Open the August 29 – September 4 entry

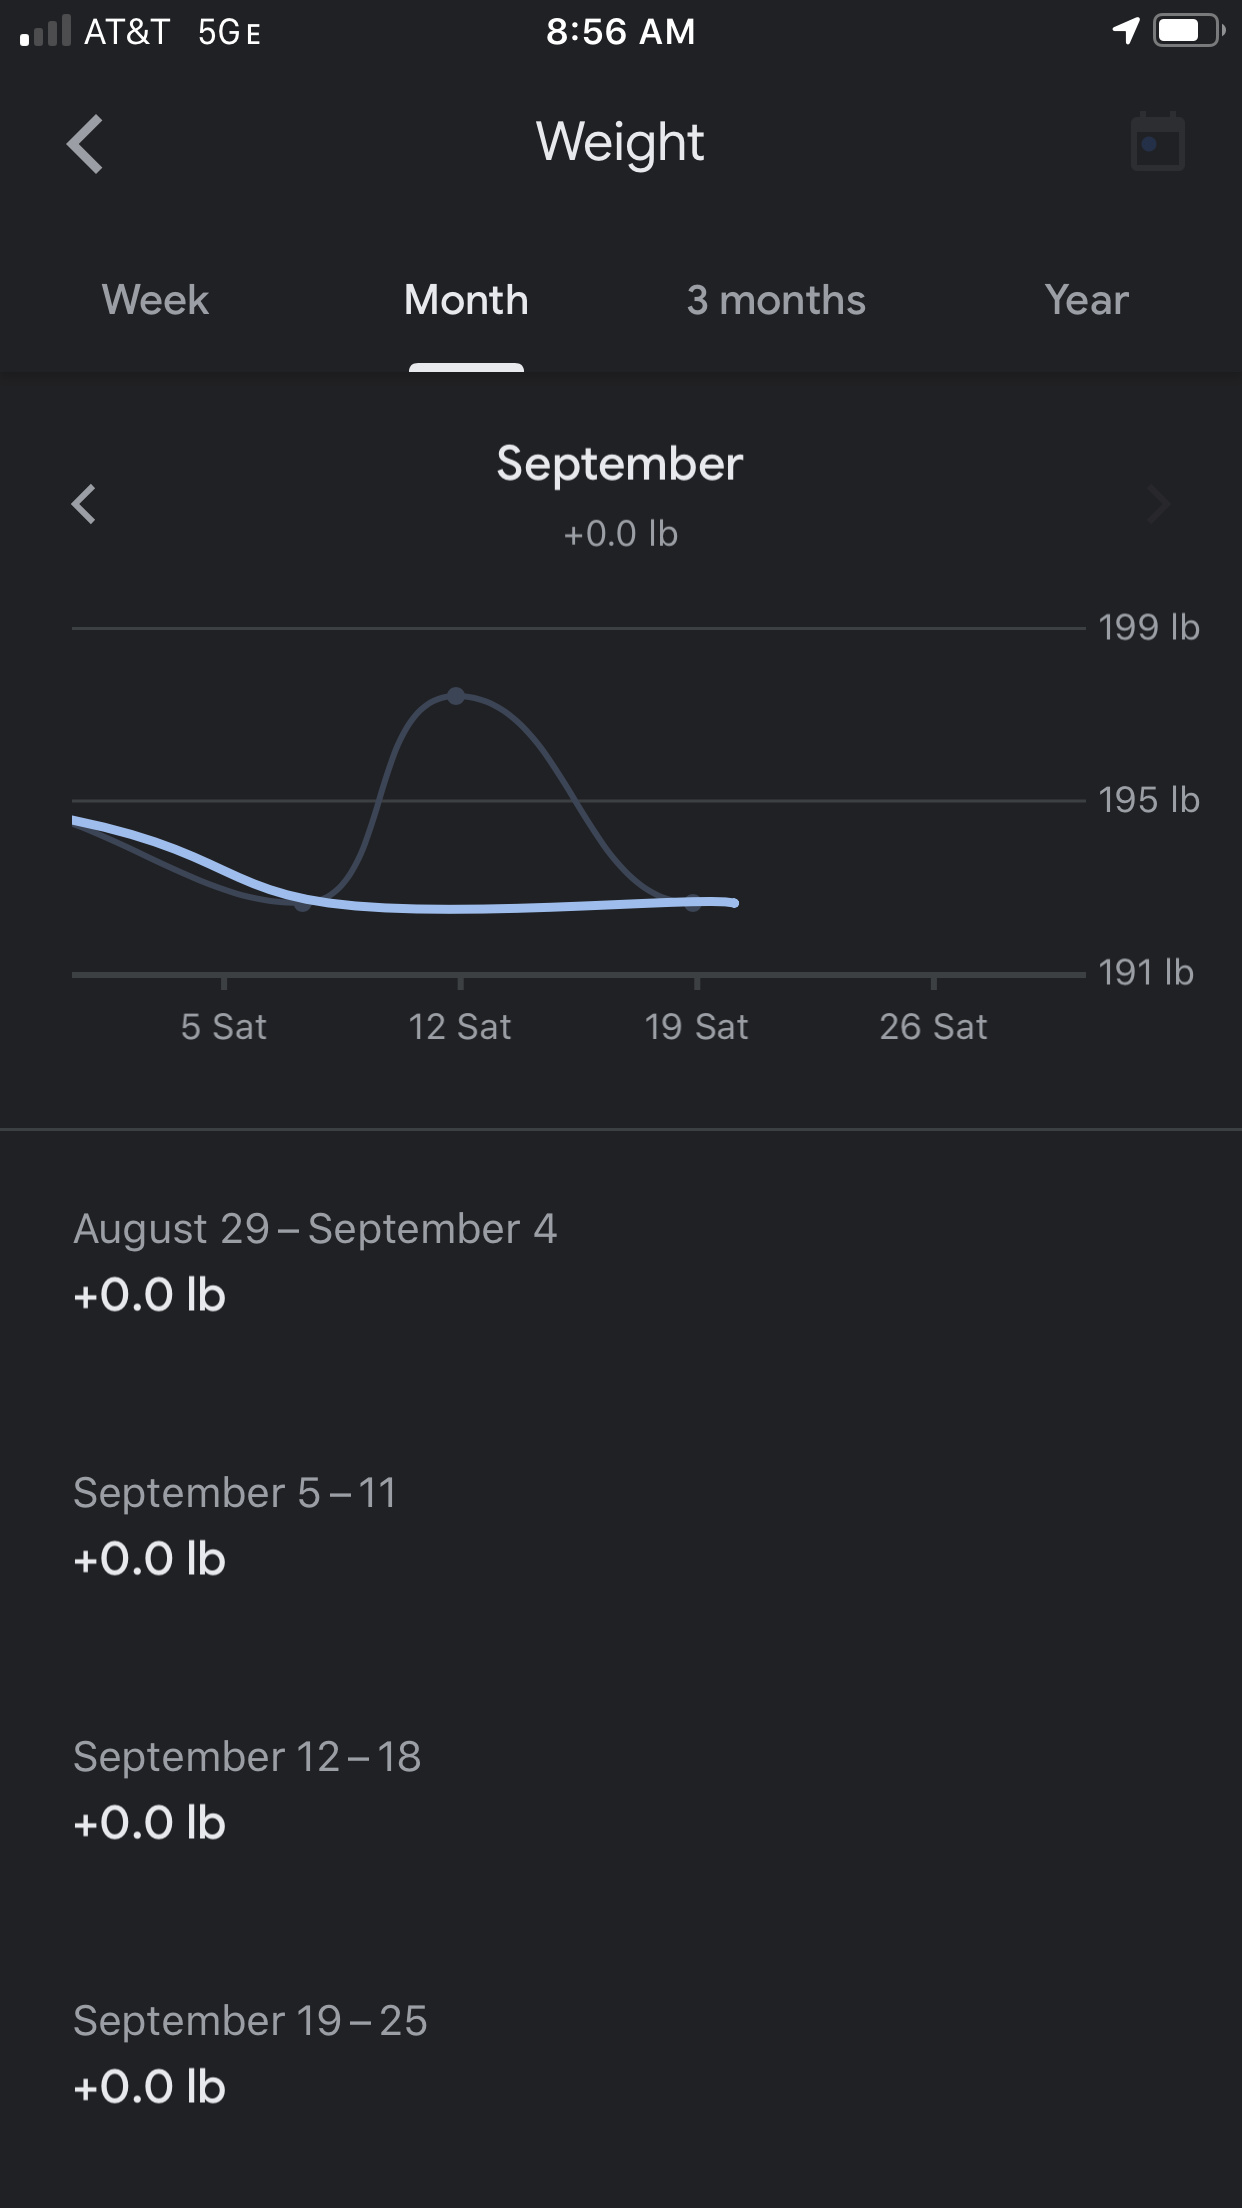click(315, 1260)
